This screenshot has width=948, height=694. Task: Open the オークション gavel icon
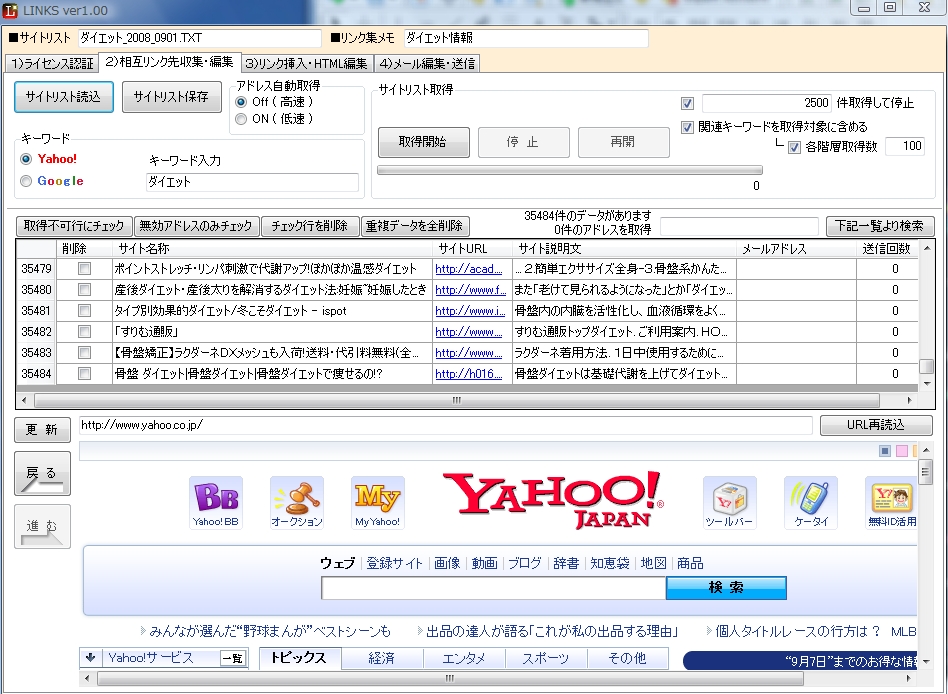click(297, 502)
